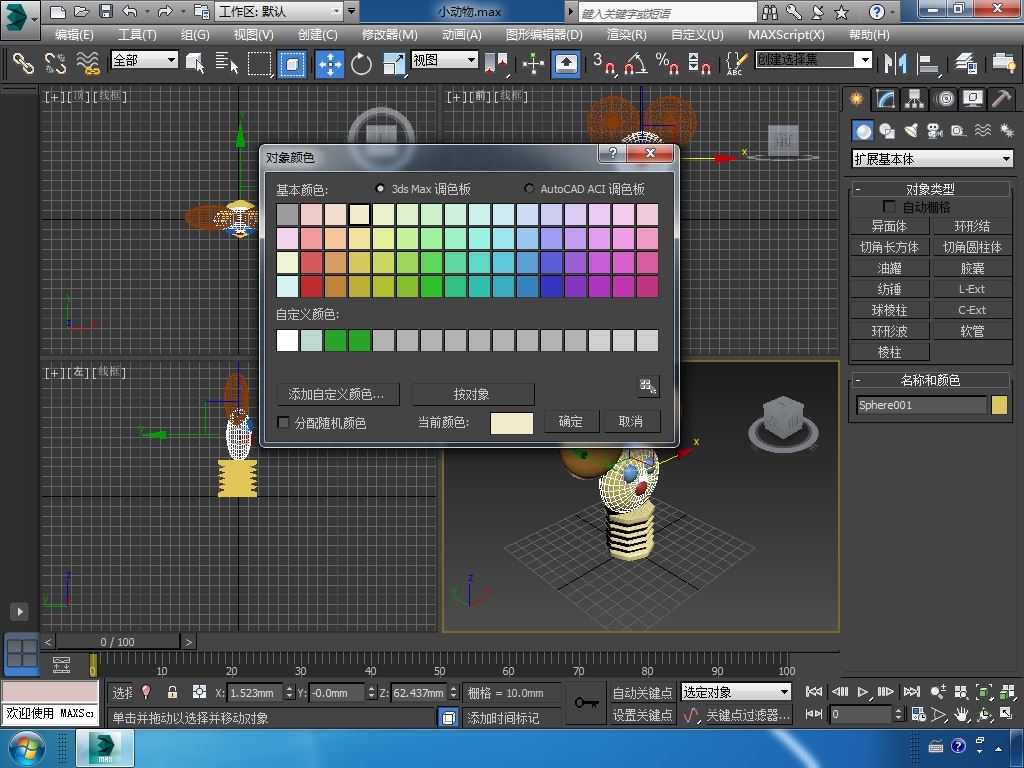
Task: Open the 工作区: 默认 workspace dropdown
Action: pos(280,11)
